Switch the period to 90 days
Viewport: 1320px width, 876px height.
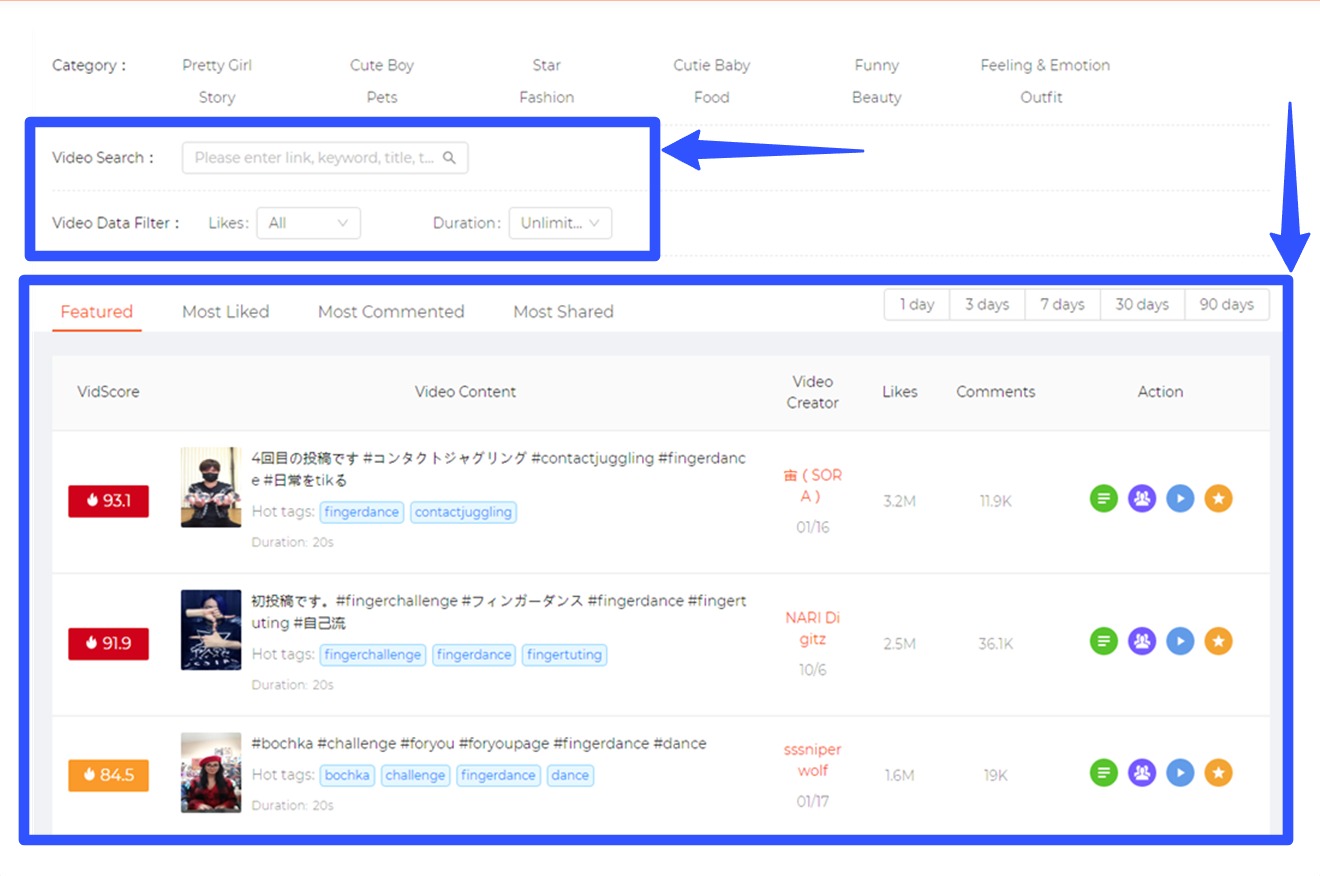(1227, 304)
